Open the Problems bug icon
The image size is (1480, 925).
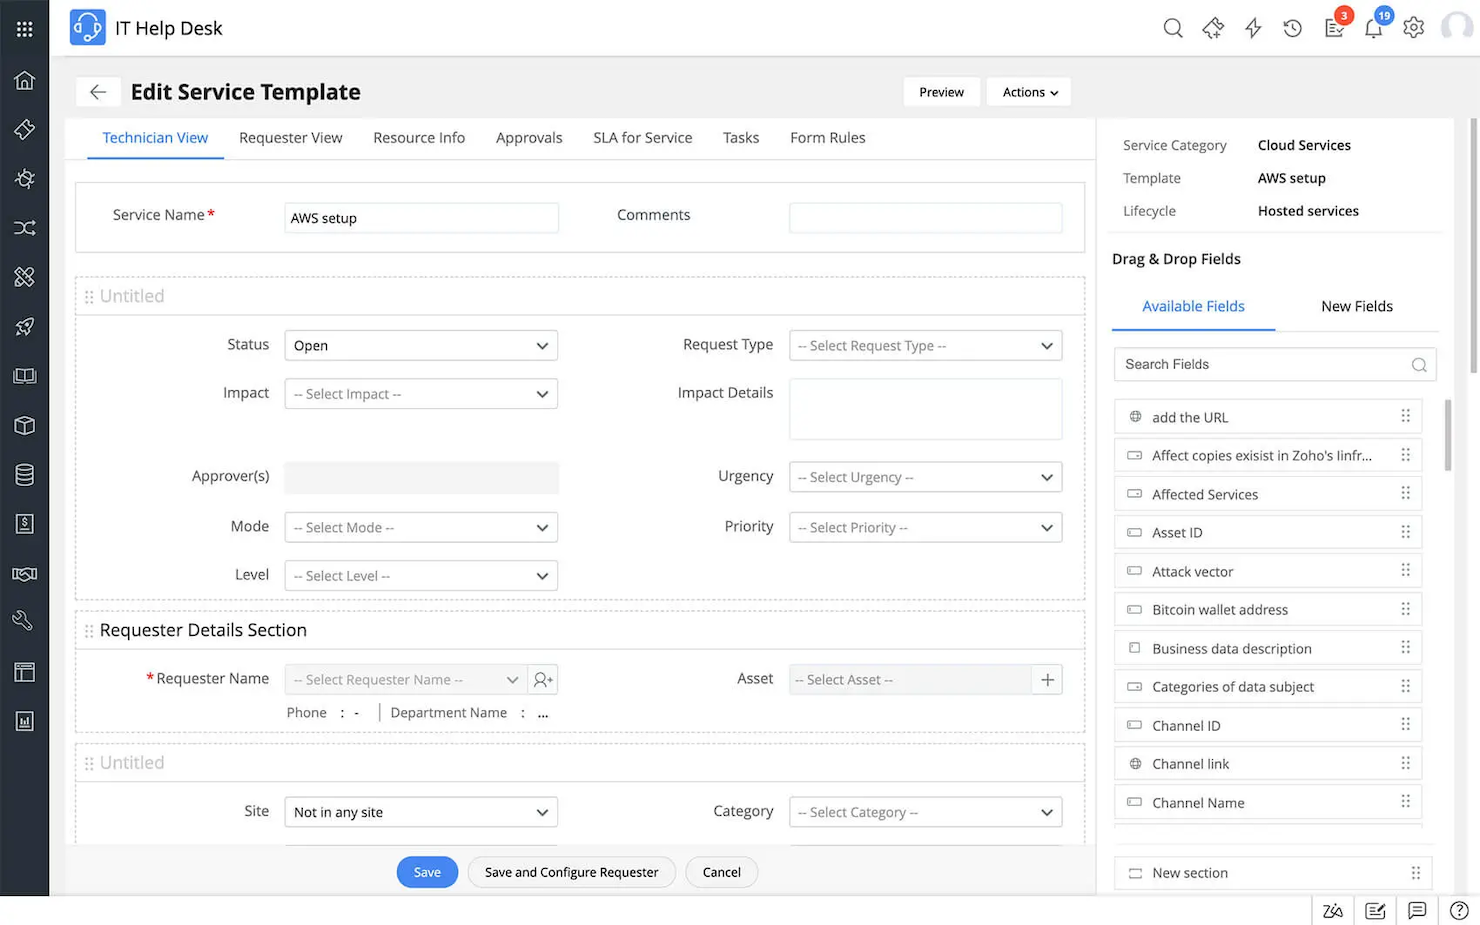pos(24,178)
